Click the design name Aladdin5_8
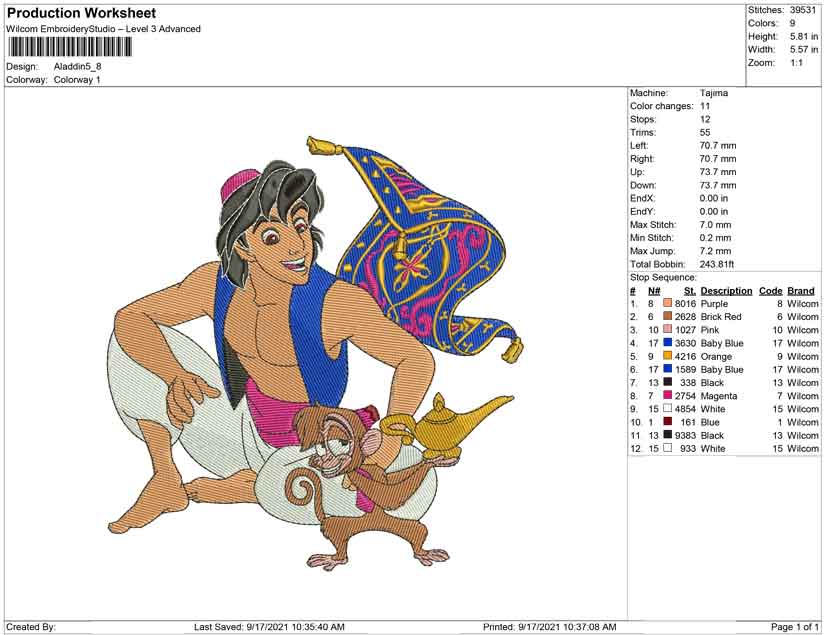 (77, 66)
